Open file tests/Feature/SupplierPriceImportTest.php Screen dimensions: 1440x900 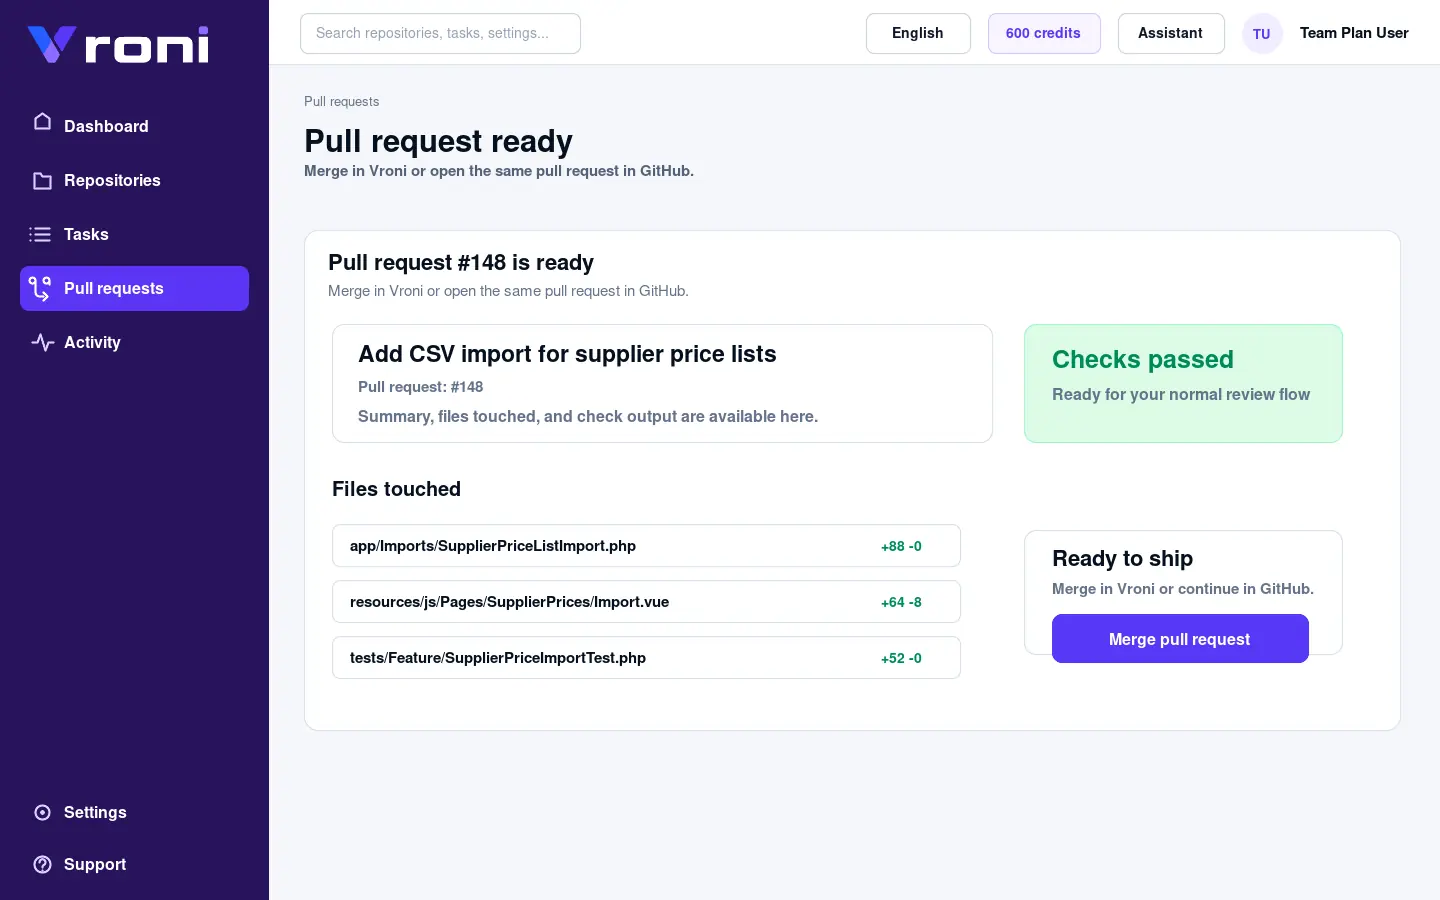[x=646, y=658]
